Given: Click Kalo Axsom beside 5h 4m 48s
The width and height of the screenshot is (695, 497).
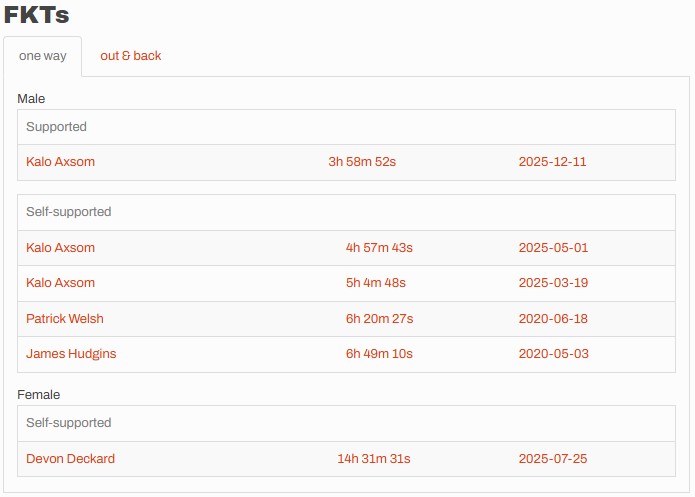Looking at the screenshot, I should pos(61,283).
